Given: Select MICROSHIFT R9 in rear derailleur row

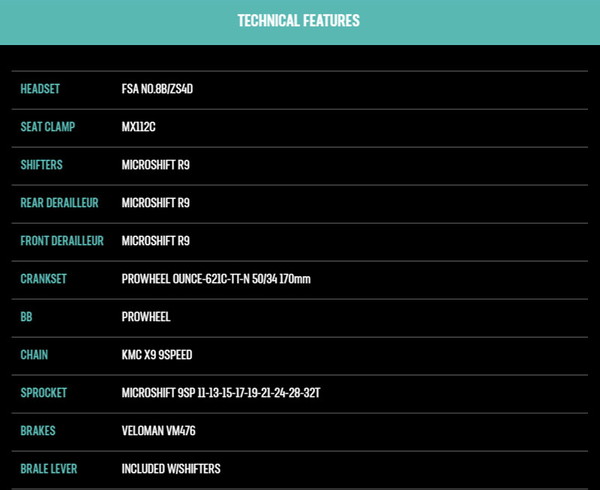Looking at the screenshot, I should coord(155,203).
